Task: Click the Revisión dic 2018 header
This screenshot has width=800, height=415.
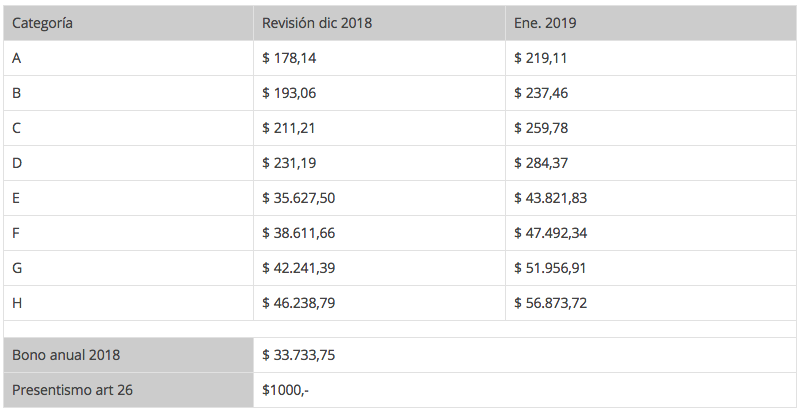Action: [317, 23]
